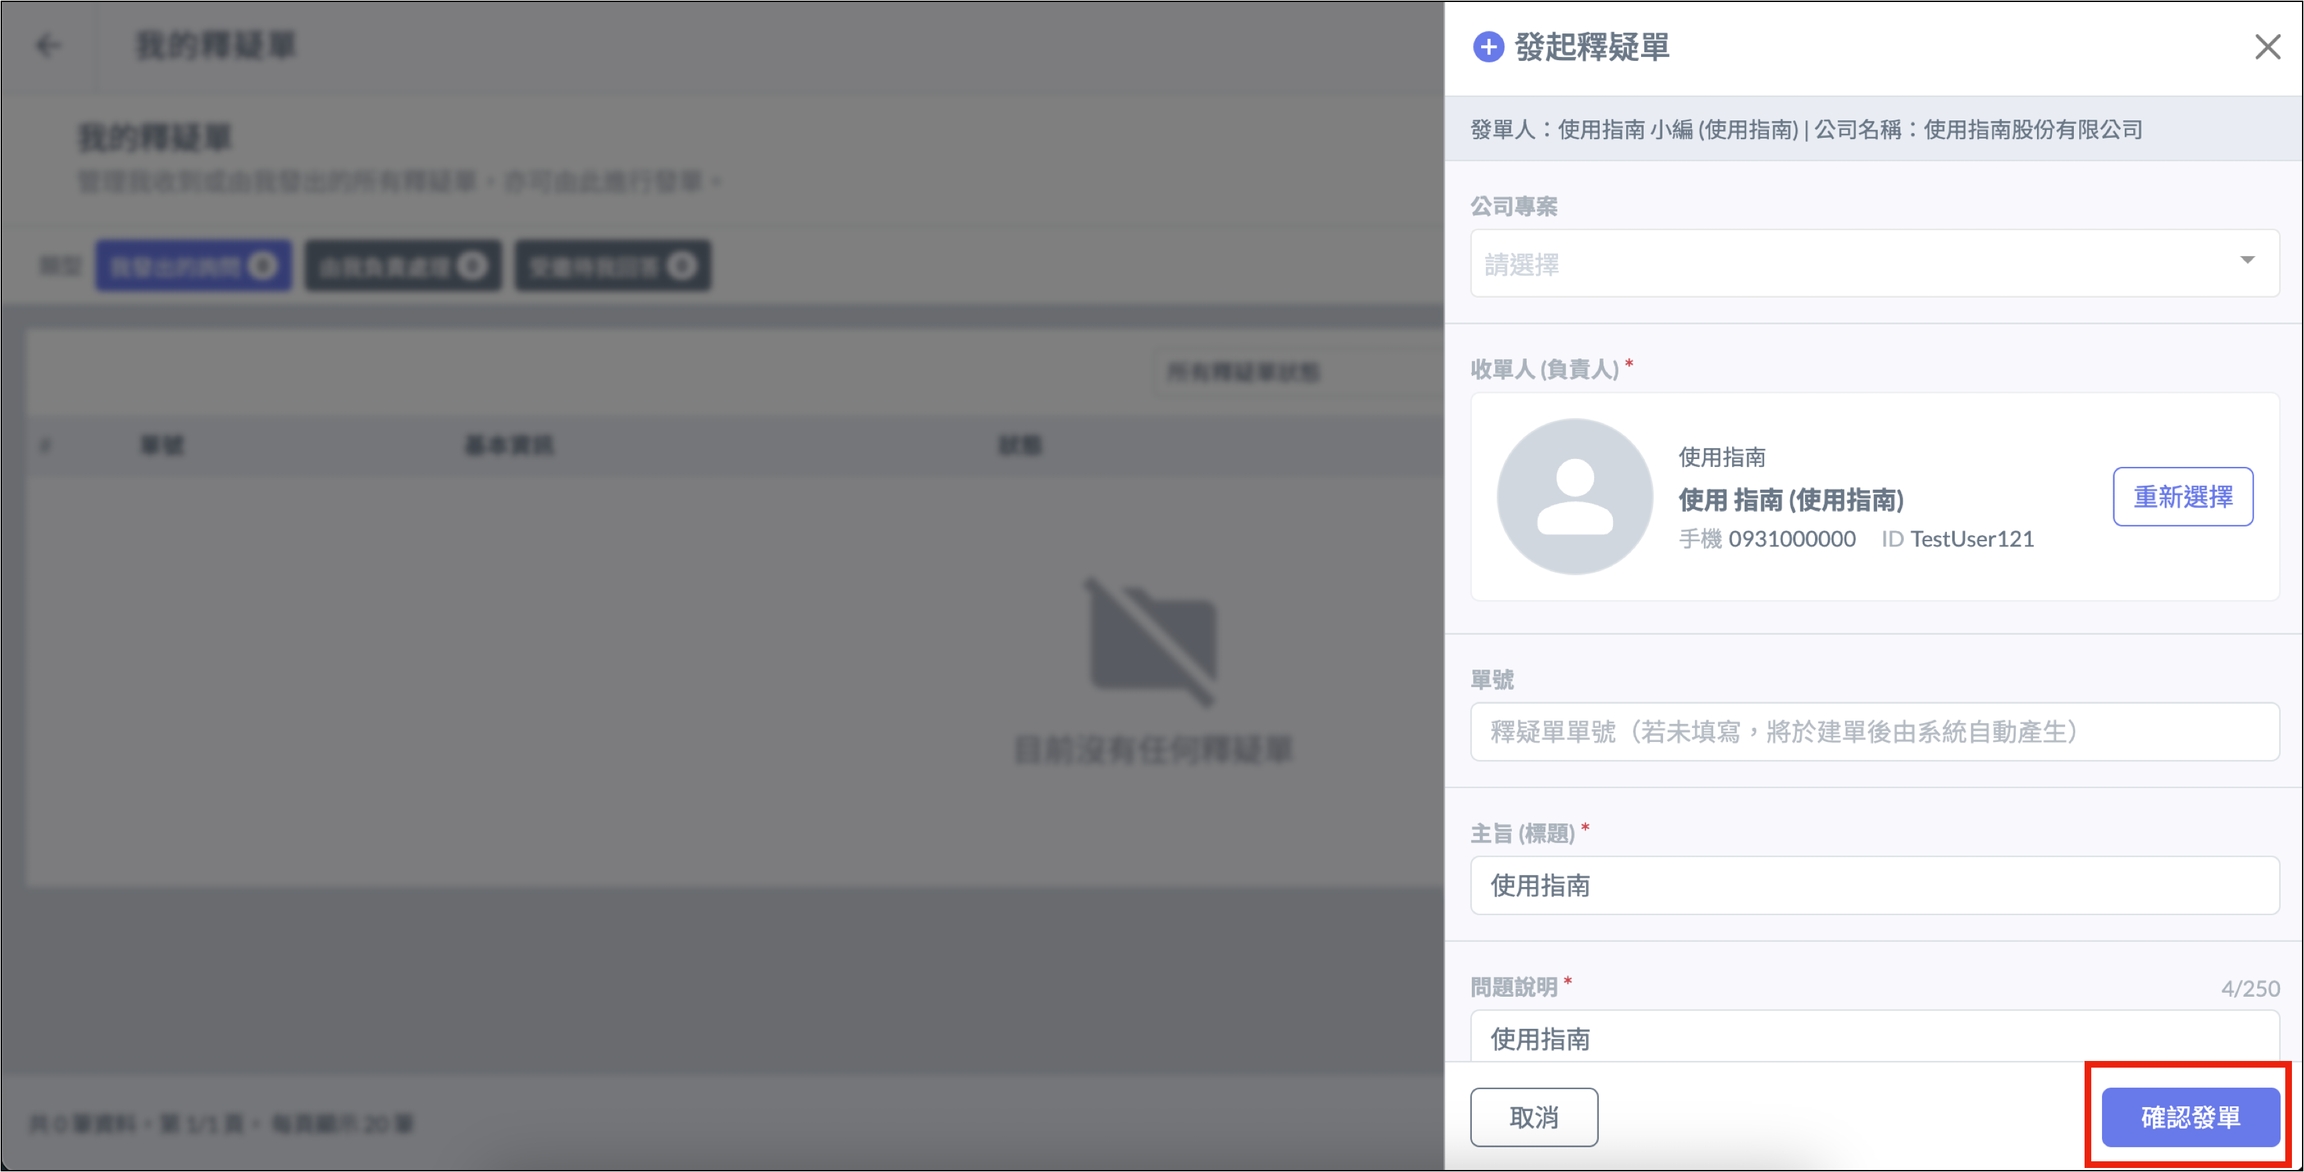Close the 發起釋疑單 panel with the X
This screenshot has width=2304, height=1172.
click(2267, 47)
